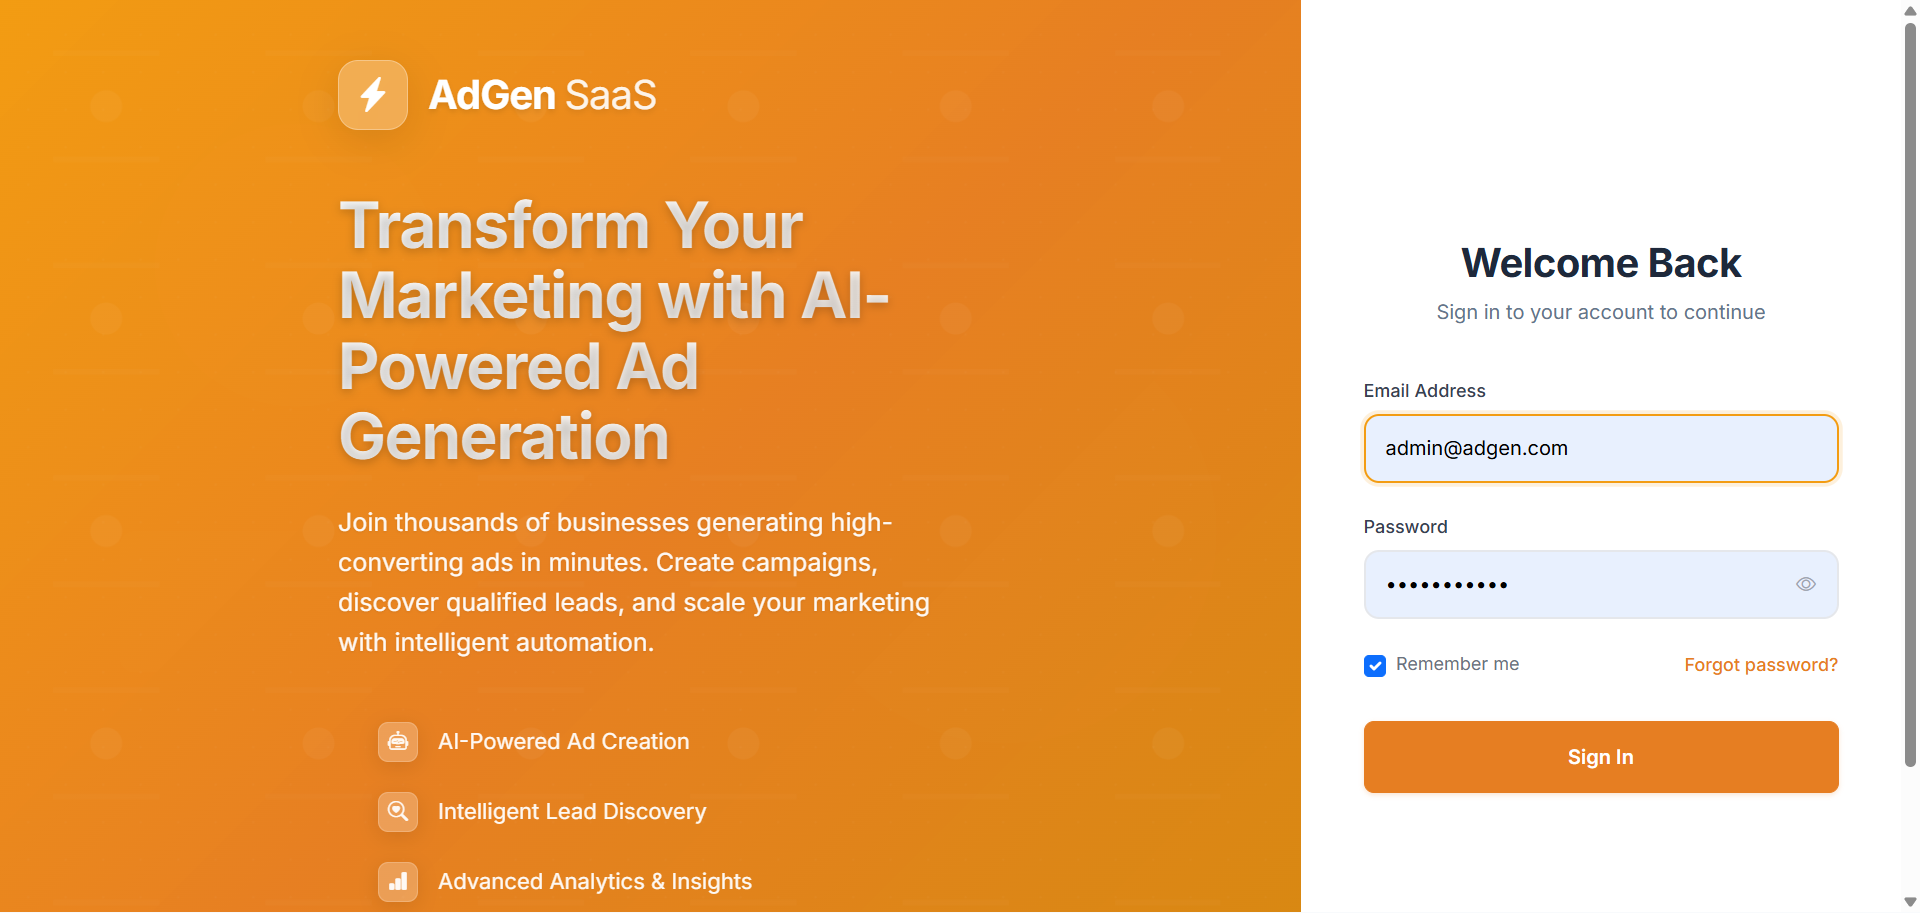This screenshot has width=1920, height=913.
Task: Click the AI-Powered Ad Creation robot icon
Action: click(x=398, y=742)
